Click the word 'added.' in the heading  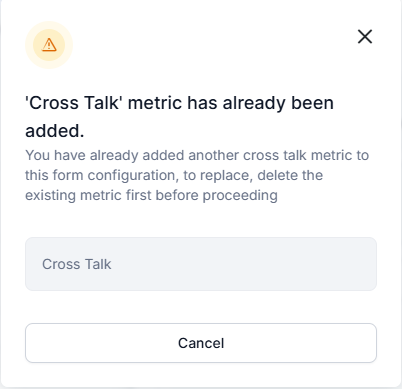tap(55, 131)
